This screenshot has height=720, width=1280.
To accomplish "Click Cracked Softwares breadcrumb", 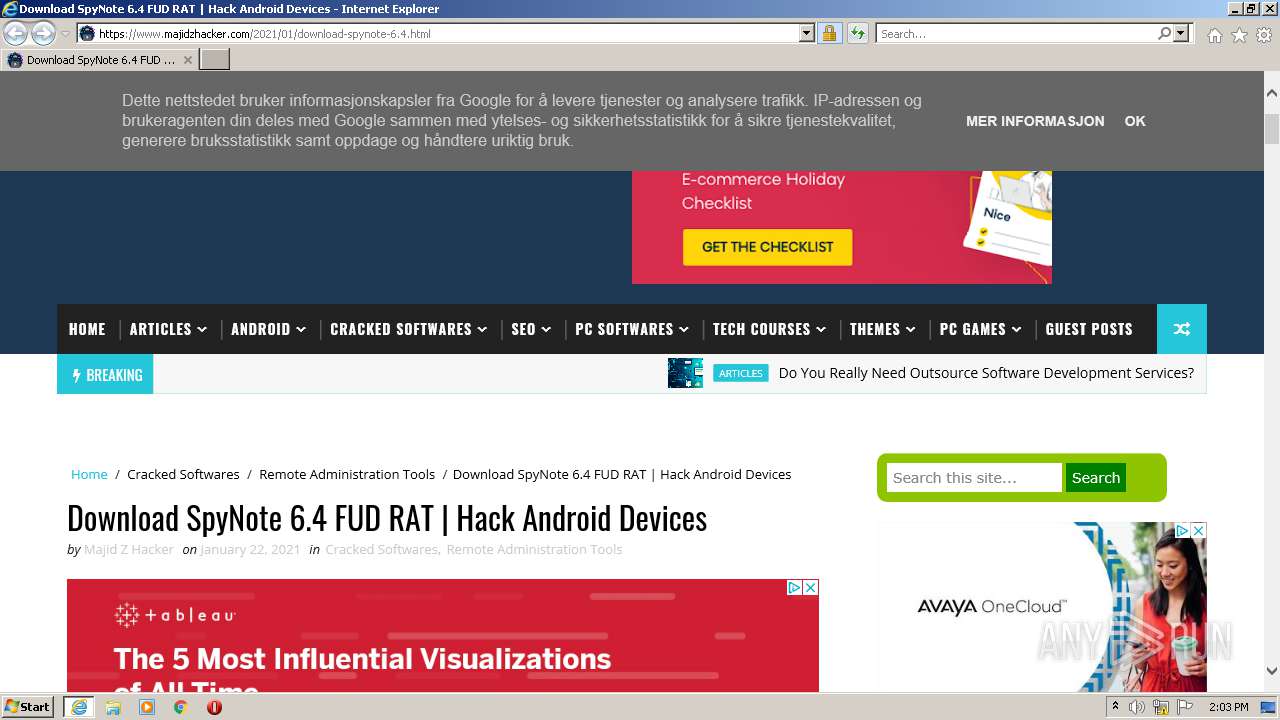I will [x=183, y=474].
